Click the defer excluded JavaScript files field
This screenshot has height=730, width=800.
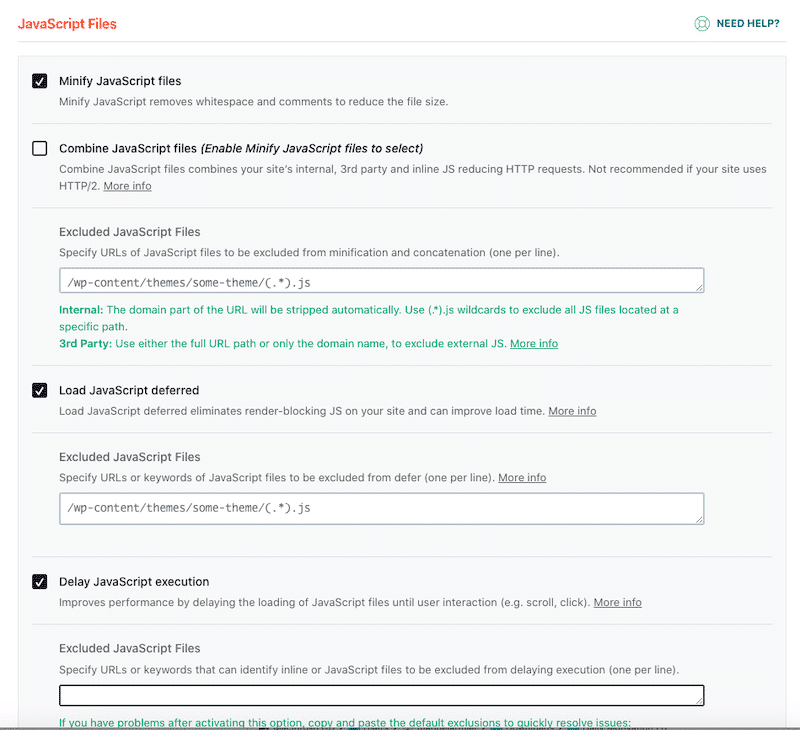coord(380,508)
